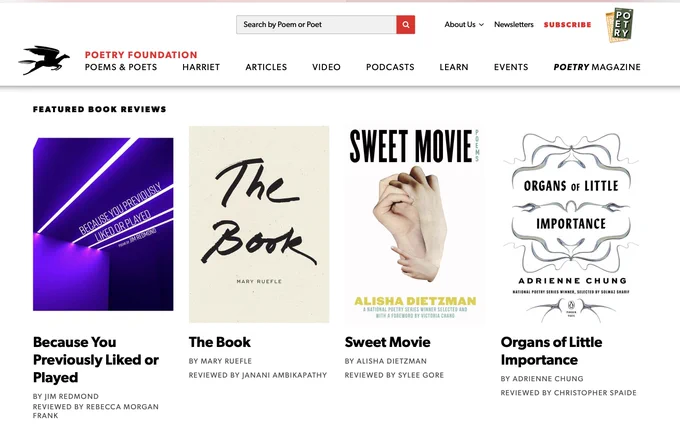Open the Poetry Magazine menu item

pos(597,67)
